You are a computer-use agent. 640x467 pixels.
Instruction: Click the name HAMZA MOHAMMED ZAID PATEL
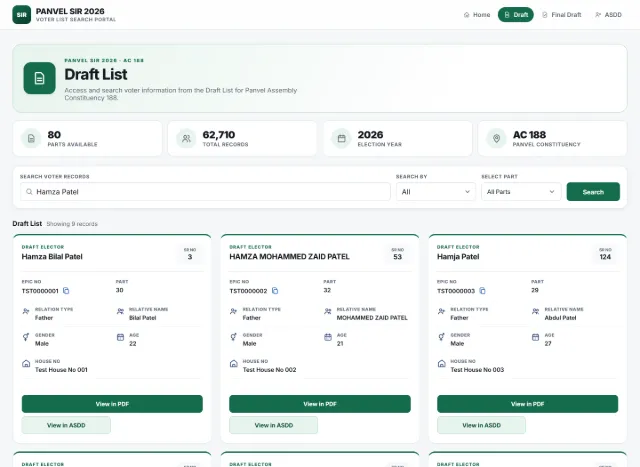coord(289,256)
